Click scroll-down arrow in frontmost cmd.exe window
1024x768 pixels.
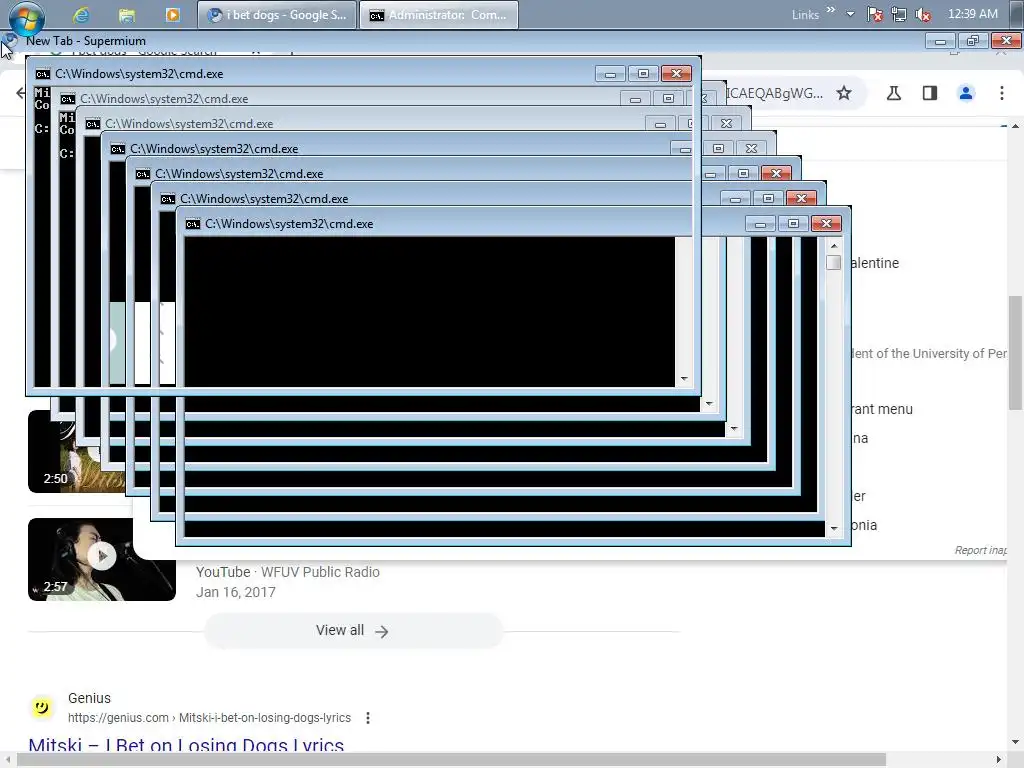click(x=833, y=528)
